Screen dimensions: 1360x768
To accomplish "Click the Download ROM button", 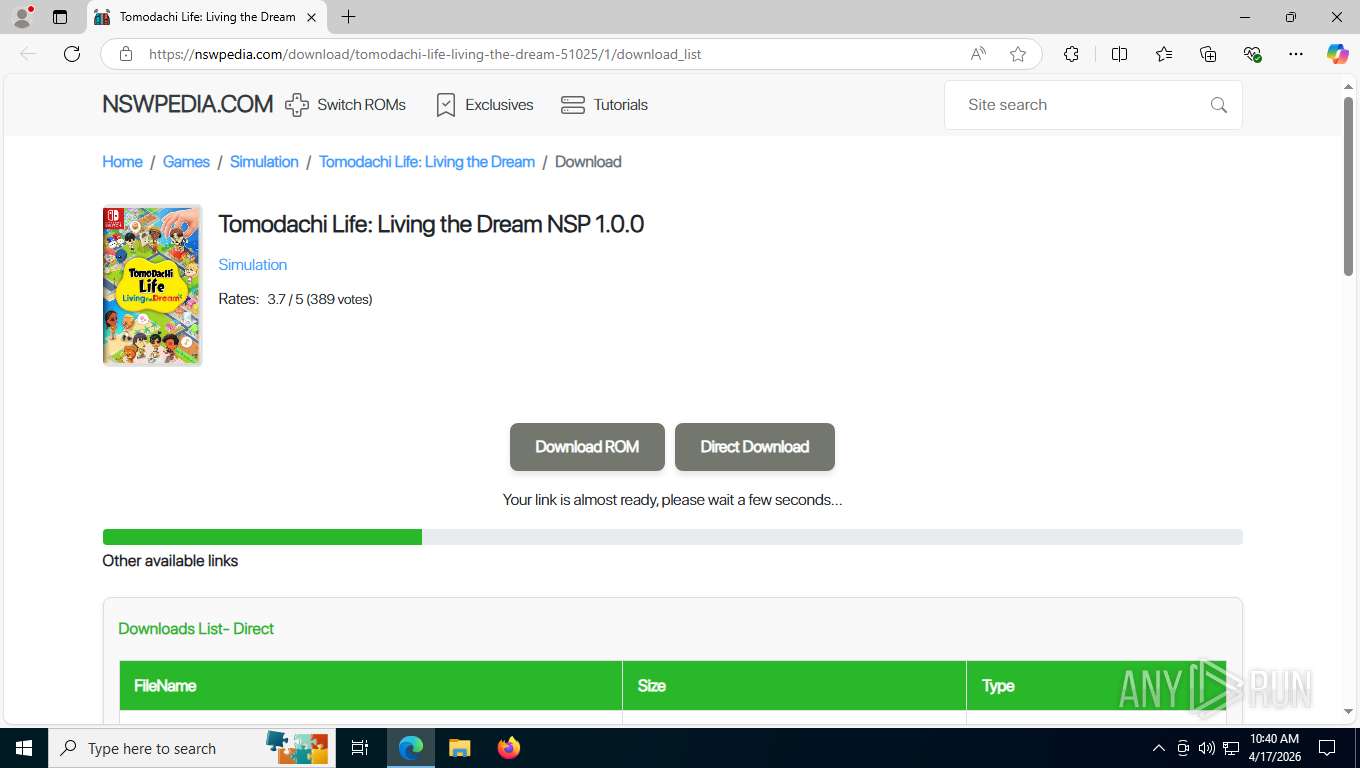I will tap(587, 447).
